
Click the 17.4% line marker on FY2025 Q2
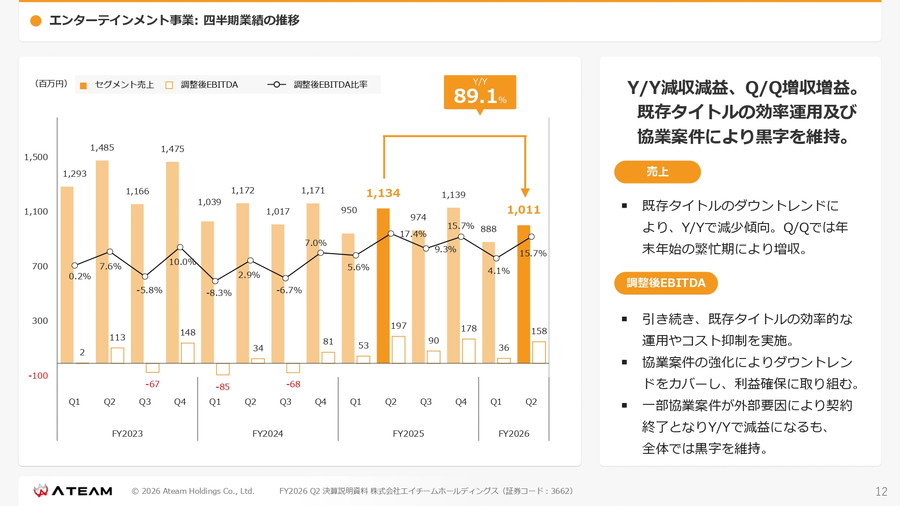[x=391, y=234]
